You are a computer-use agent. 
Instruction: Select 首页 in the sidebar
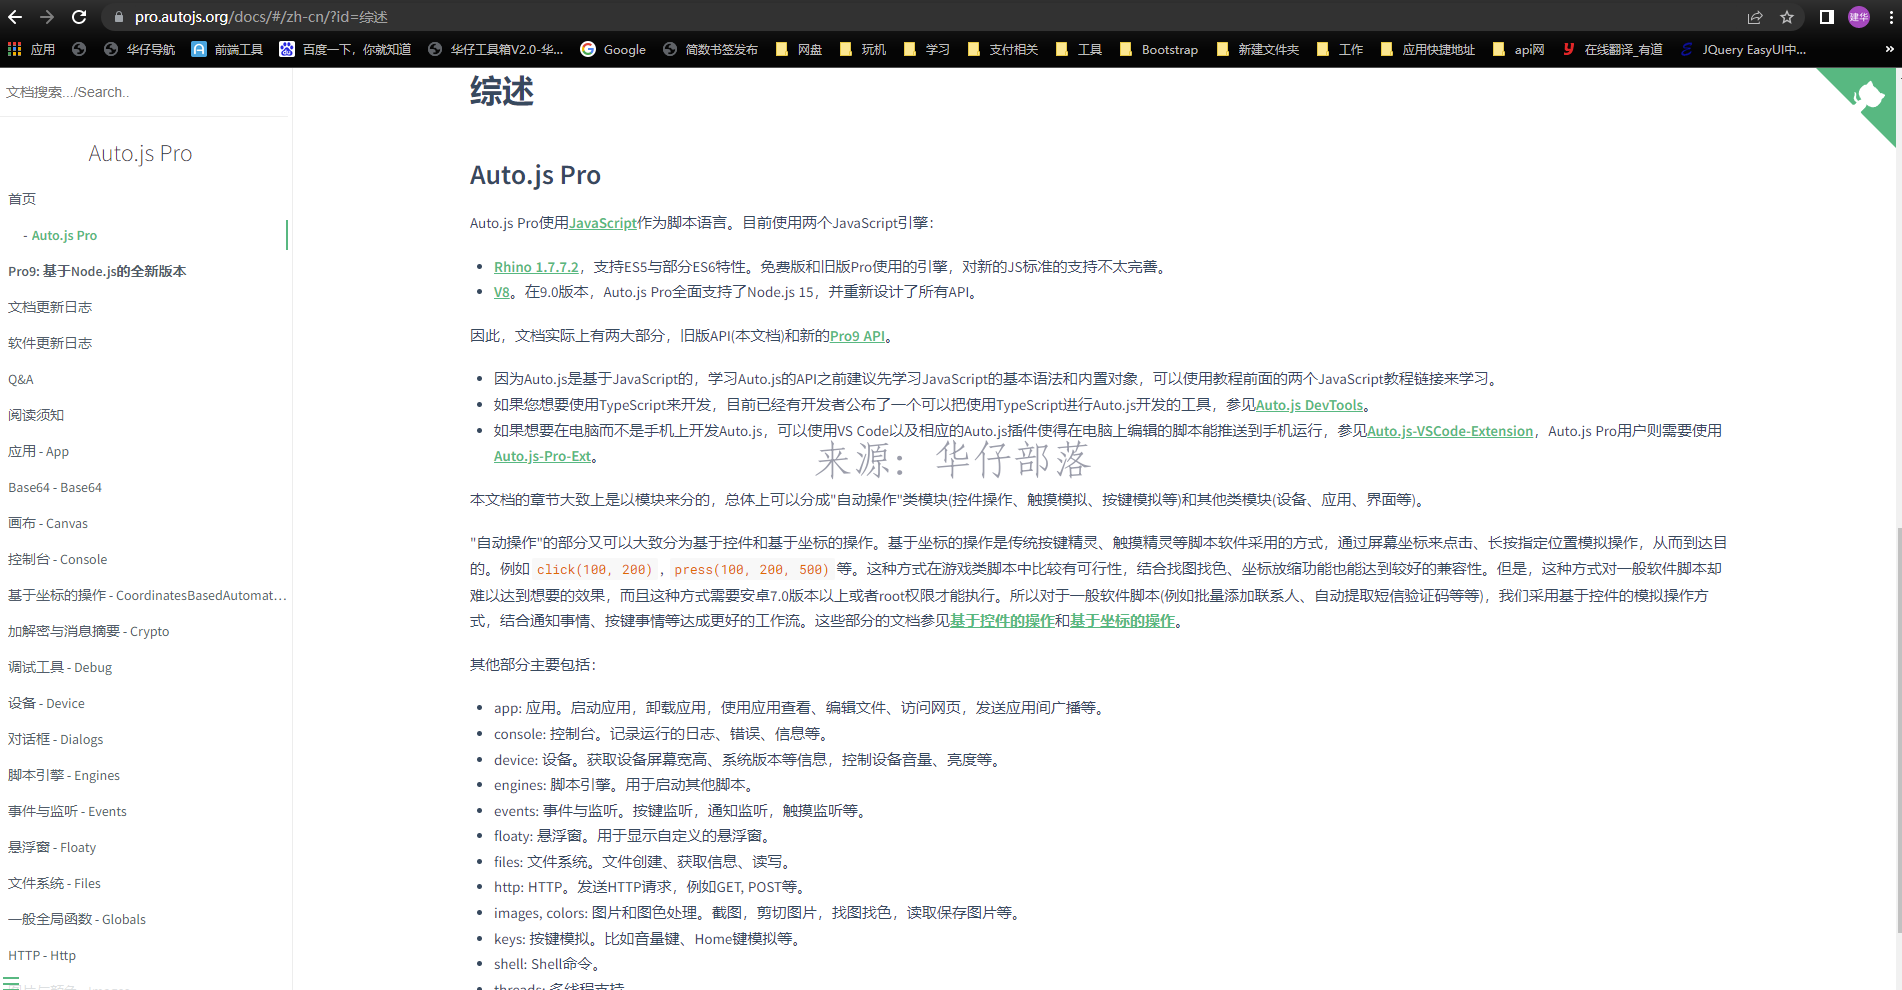click(x=22, y=199)
